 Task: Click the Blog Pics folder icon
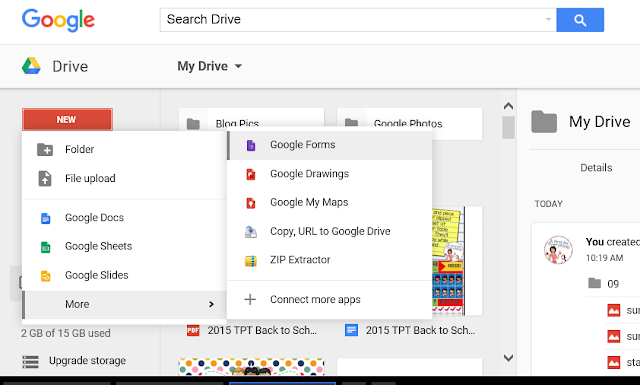pyautogui.click(x=193, y=123)
